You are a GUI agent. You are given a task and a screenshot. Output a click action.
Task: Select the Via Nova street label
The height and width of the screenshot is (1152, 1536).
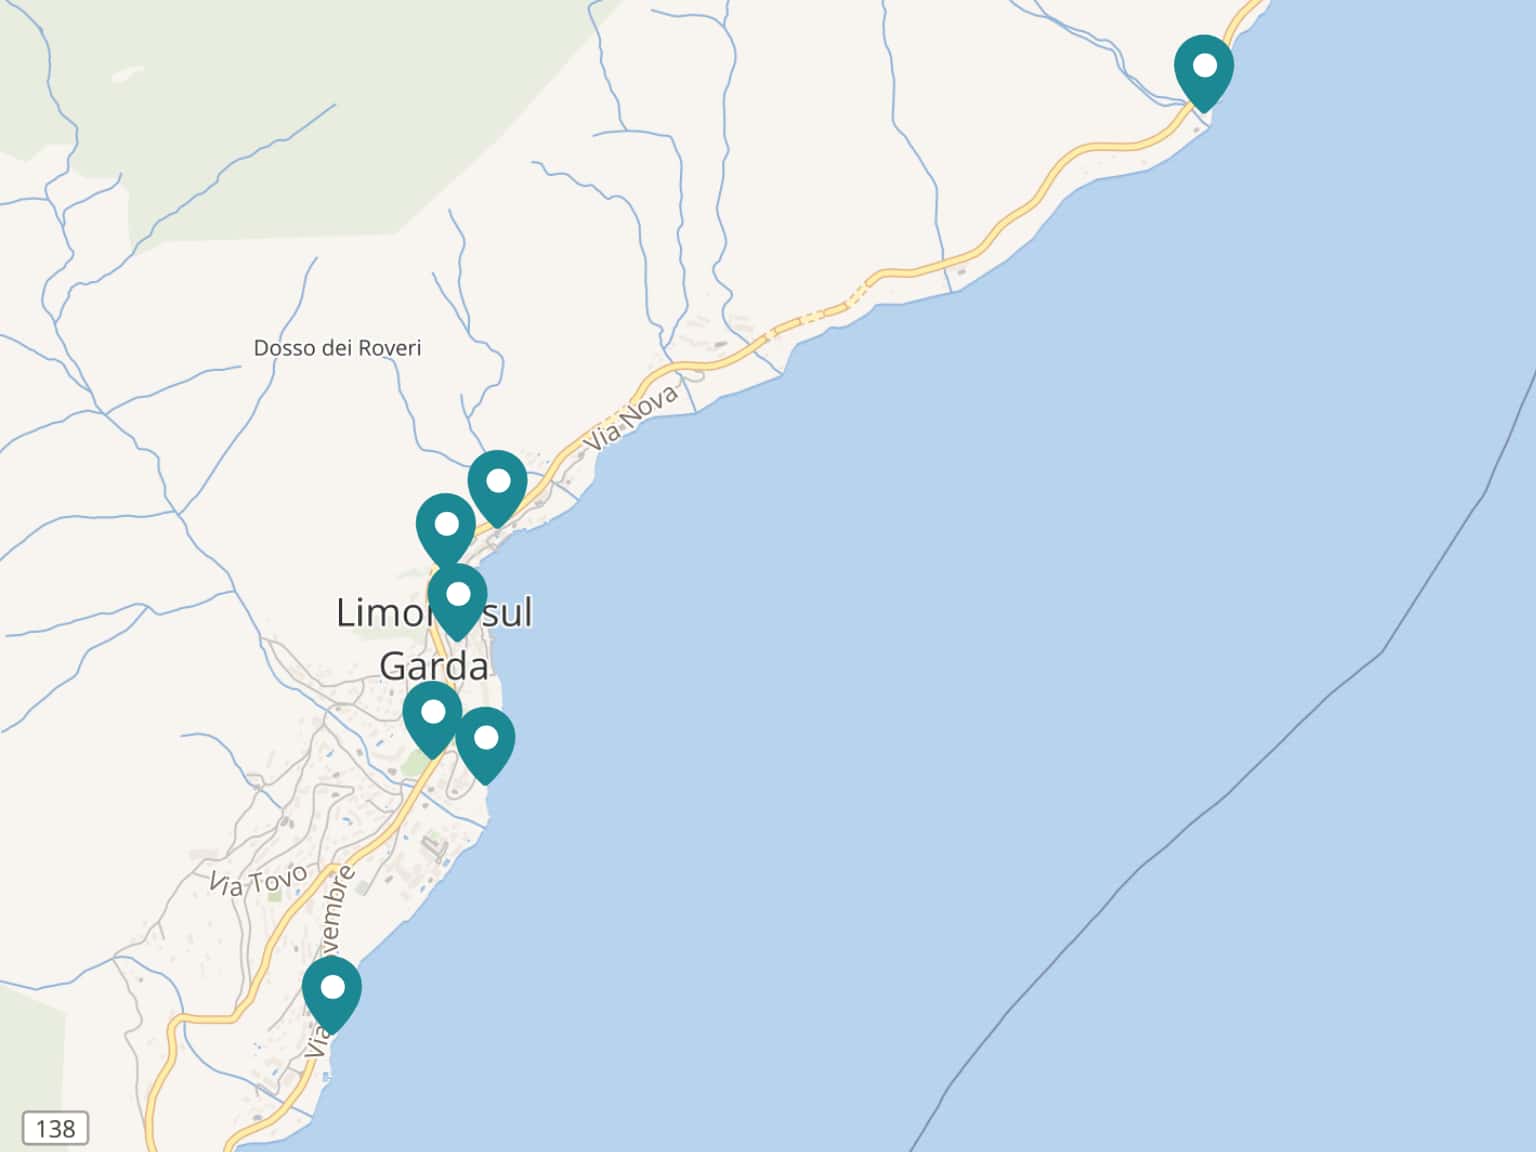633,416
